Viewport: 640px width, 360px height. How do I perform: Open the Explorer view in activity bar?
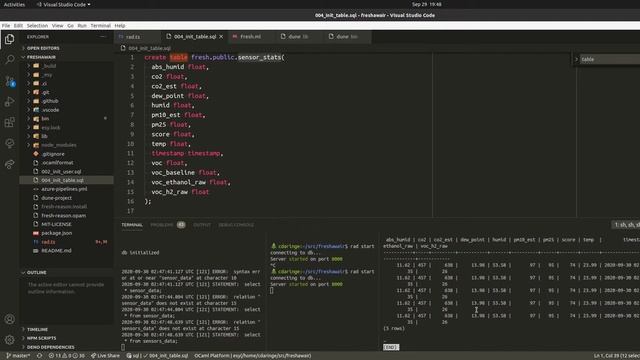pyautogui.click(x=9, y=39)
